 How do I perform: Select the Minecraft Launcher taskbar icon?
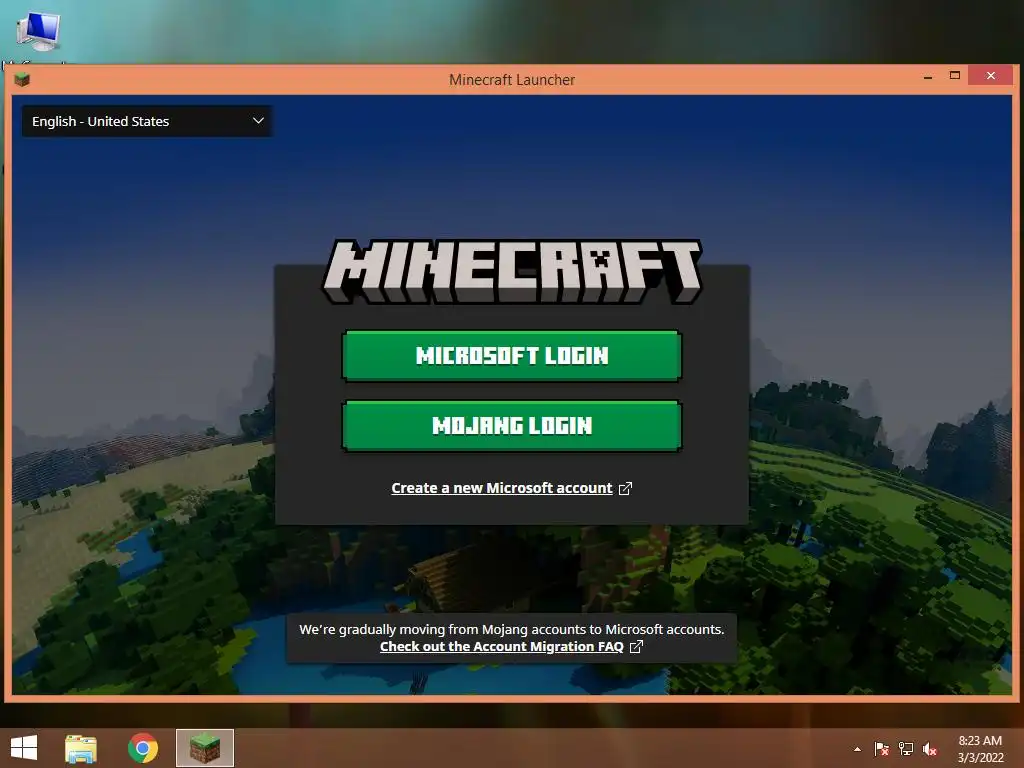point(205,748)
